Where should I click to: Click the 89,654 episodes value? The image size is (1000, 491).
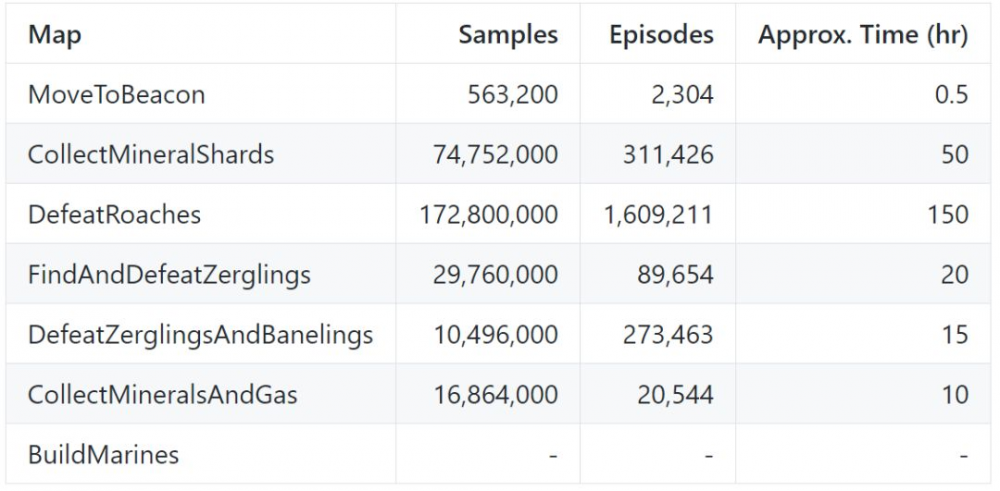click(x=675, y=275)
